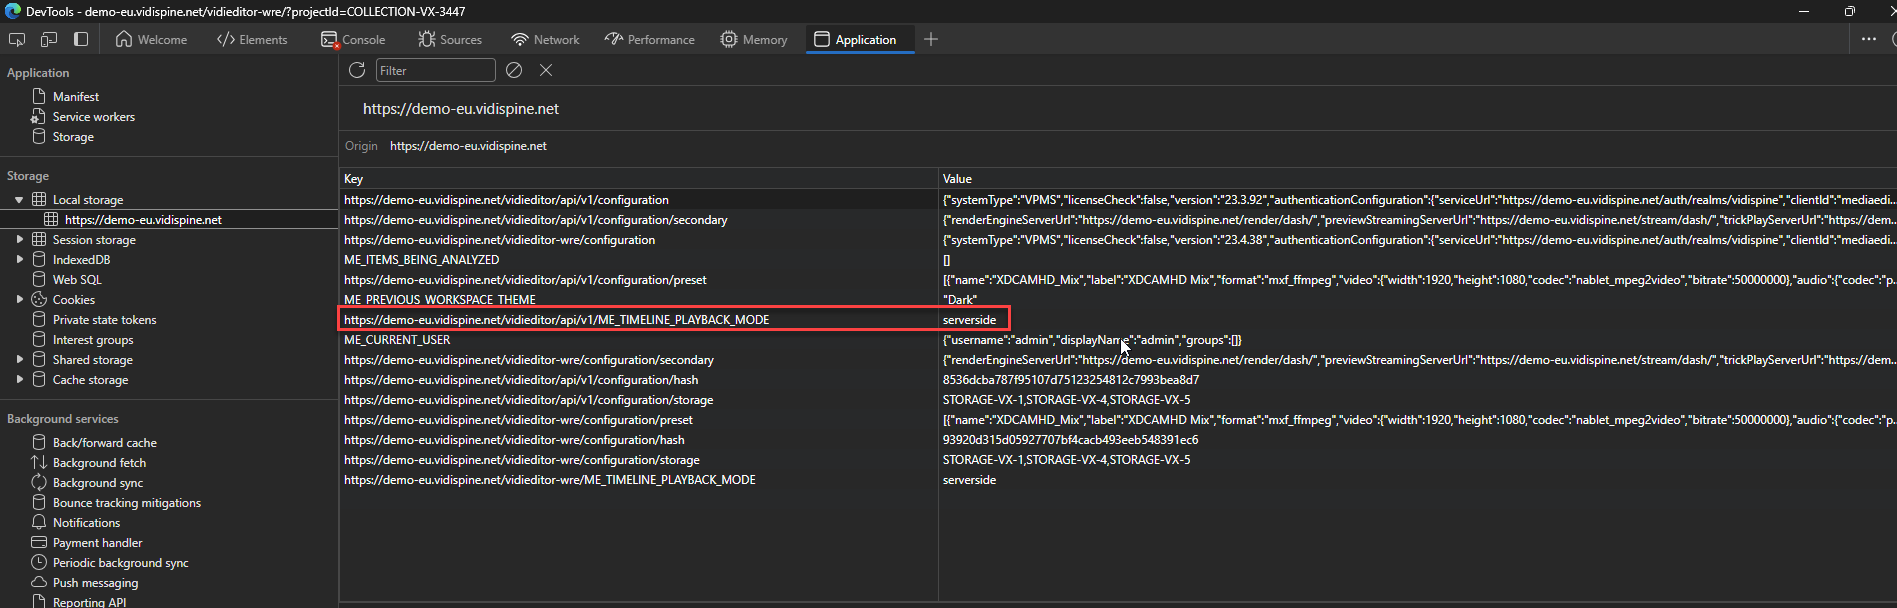
Task: Toggle the activity bar dock icon
Action: click(x=81, y=39)
